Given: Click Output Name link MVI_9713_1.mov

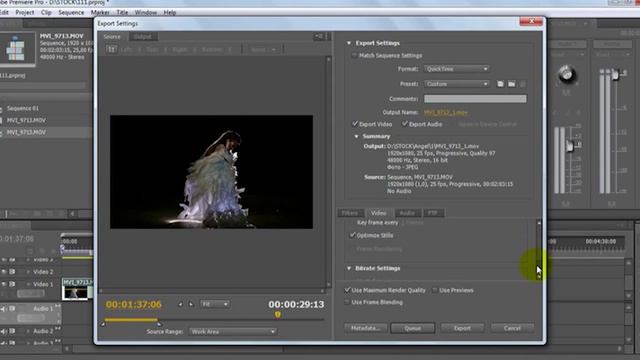Looking at the screenshot, I should tap(446, 112).
